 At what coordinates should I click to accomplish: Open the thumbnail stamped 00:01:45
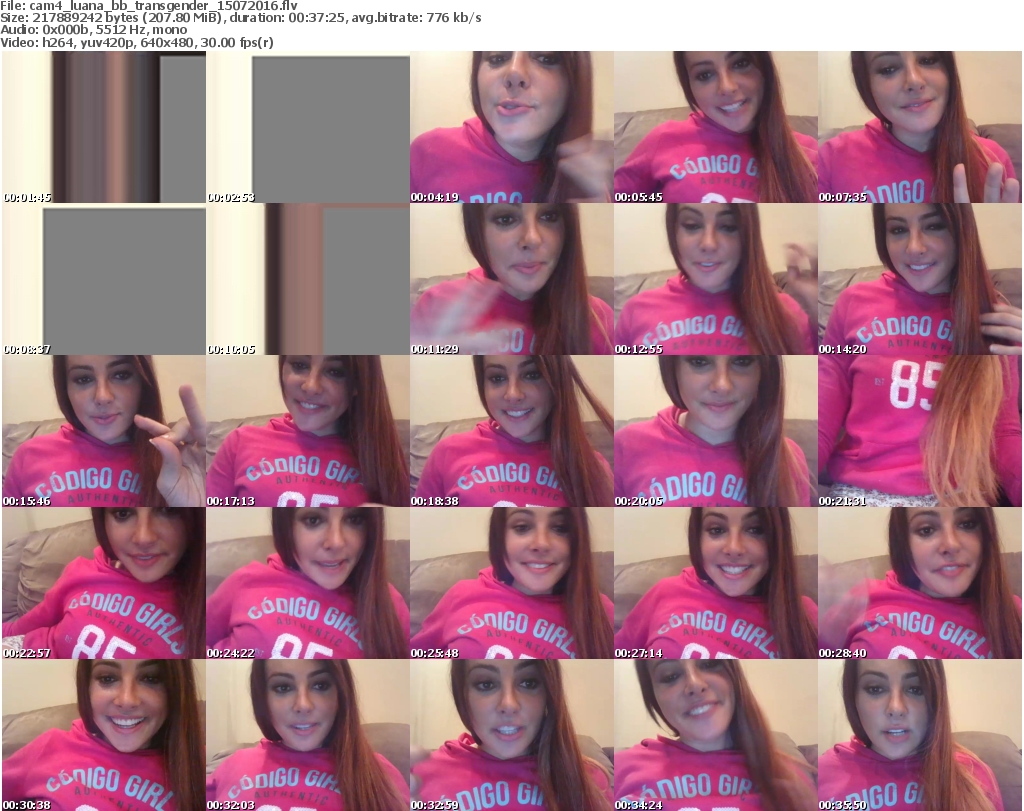coord(104,127)
